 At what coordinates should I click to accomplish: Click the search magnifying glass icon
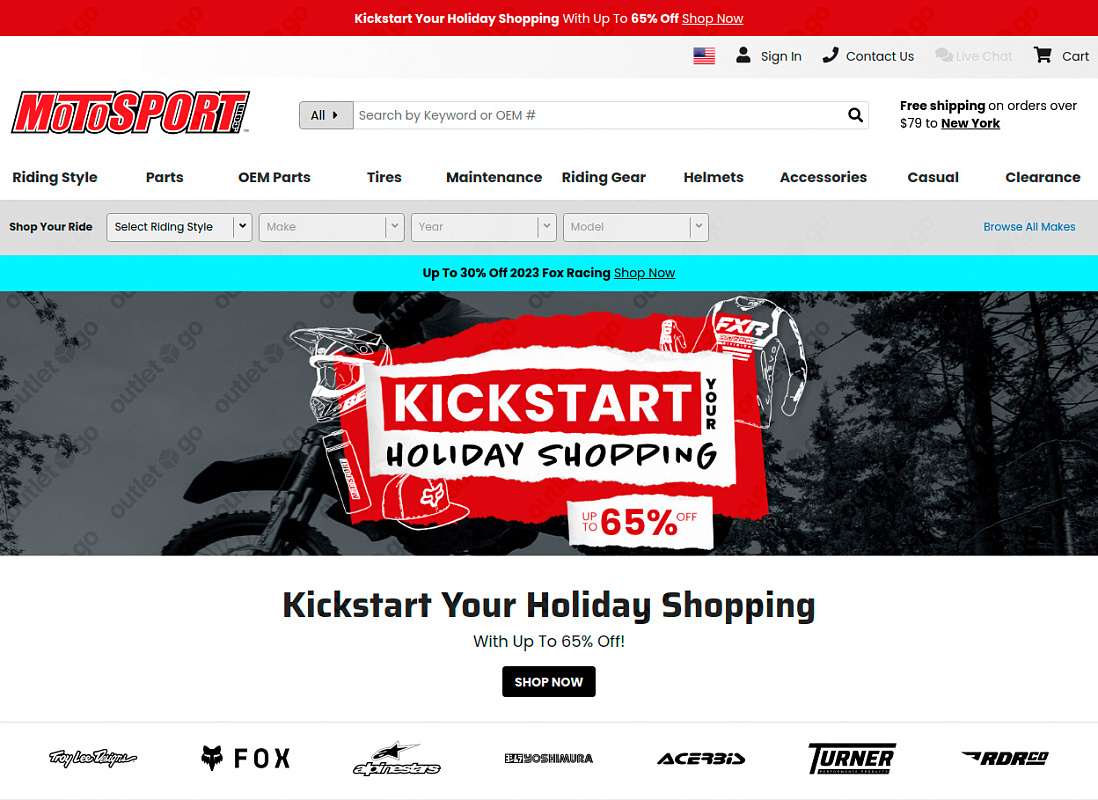[x=855, y=115]
